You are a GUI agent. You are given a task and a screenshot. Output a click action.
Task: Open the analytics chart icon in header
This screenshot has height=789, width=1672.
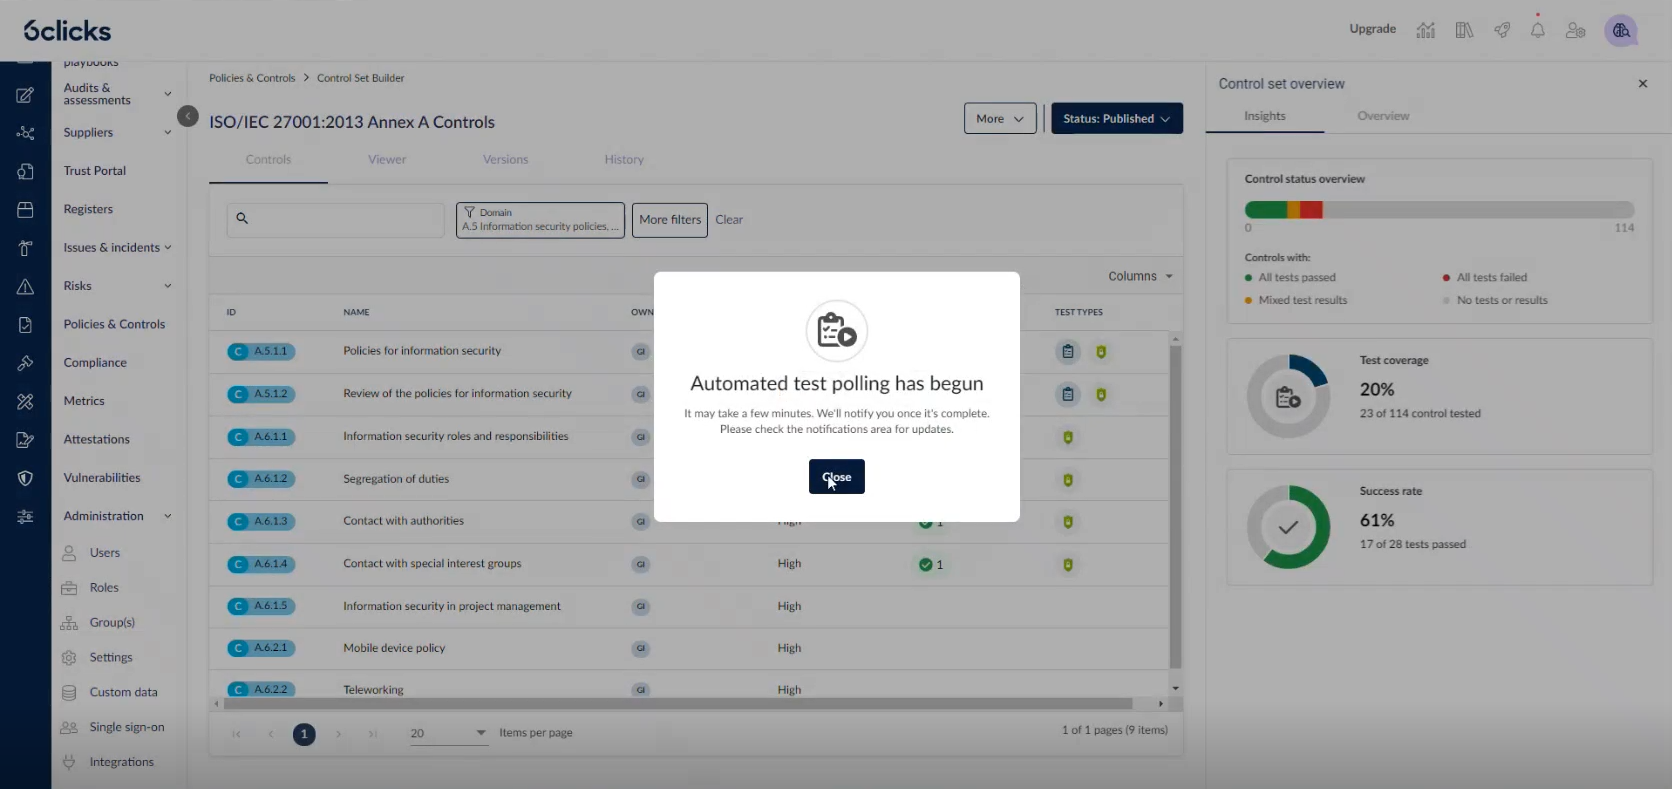pos(1425,30)
